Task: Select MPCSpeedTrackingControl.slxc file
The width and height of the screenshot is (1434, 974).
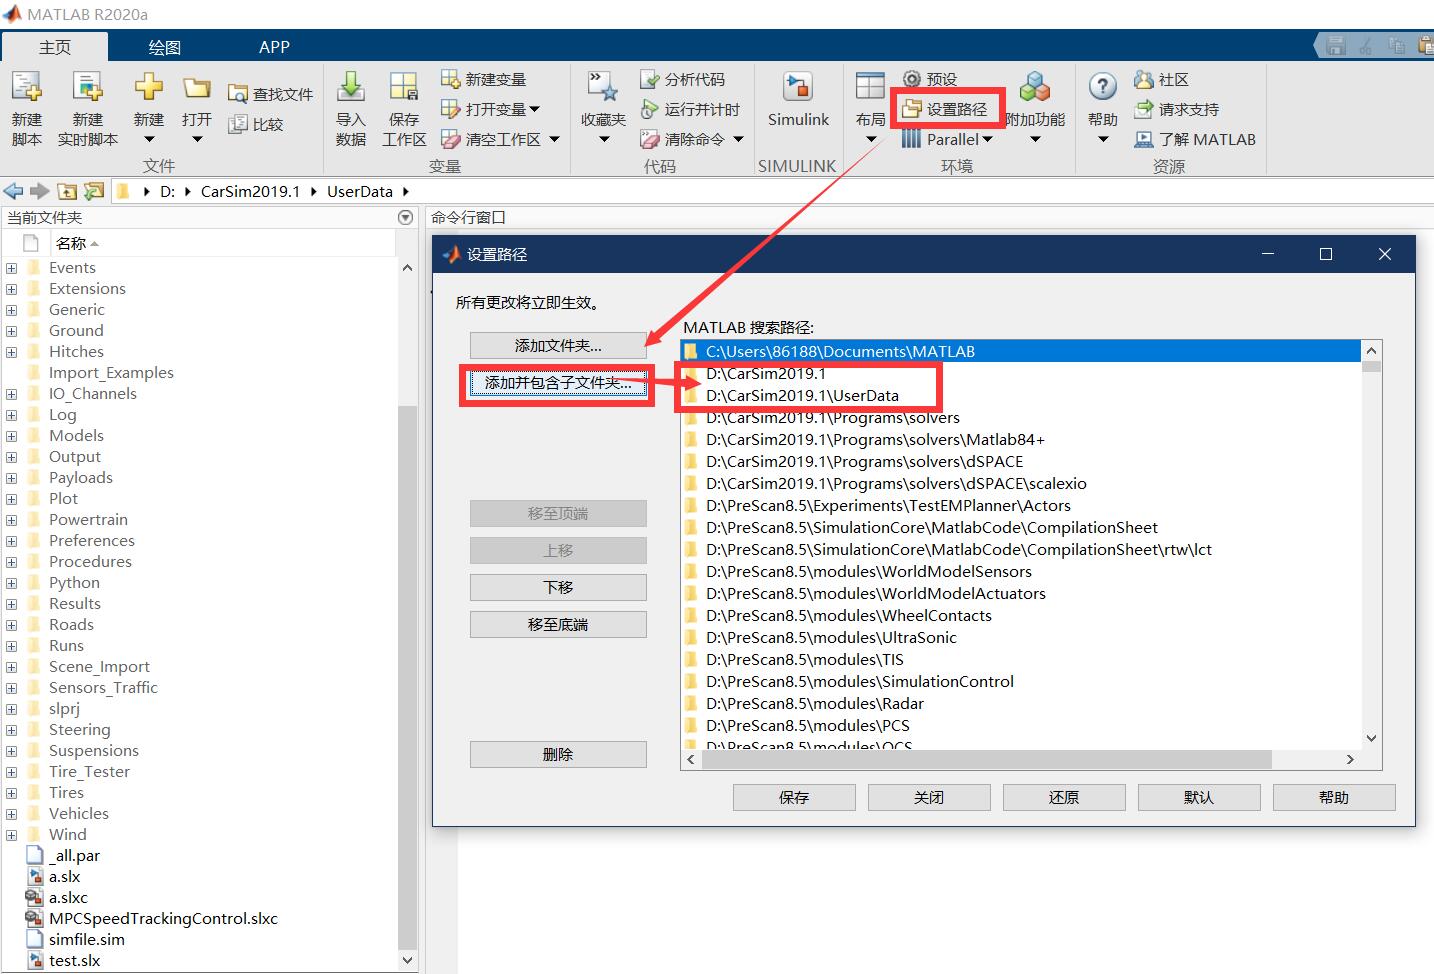Action: pos(163,918)
